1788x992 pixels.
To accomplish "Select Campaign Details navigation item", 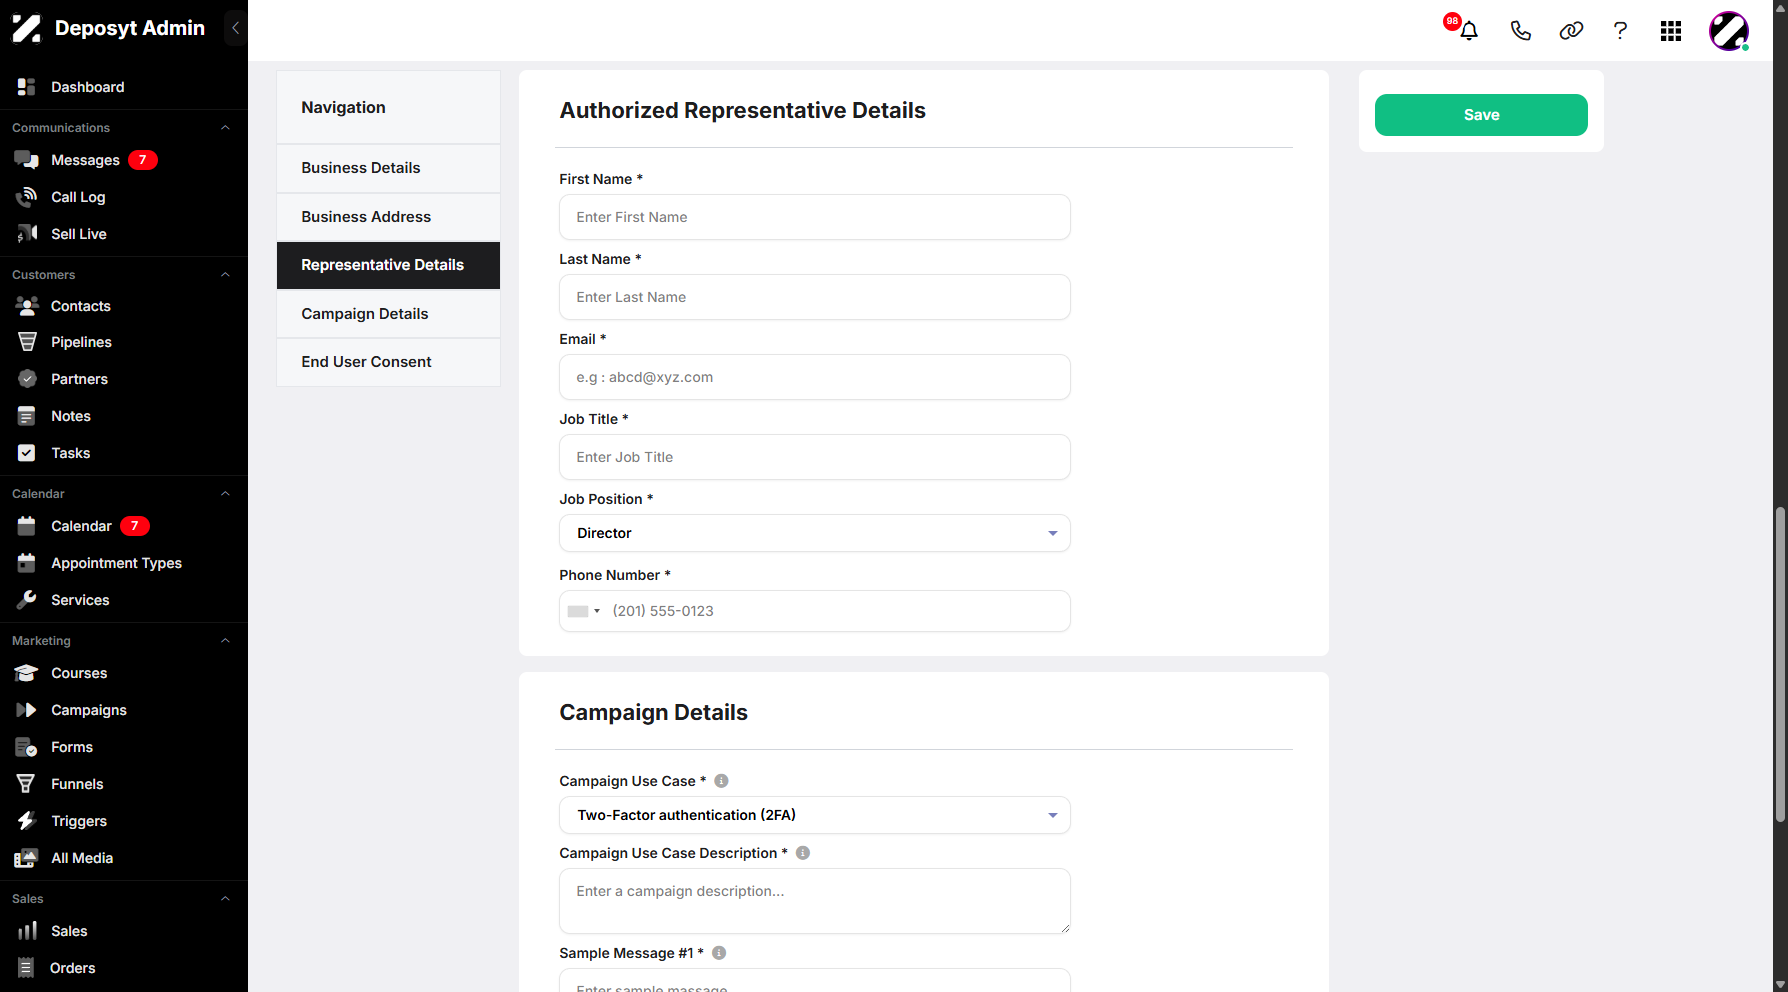I will click(x=388, y=314).
